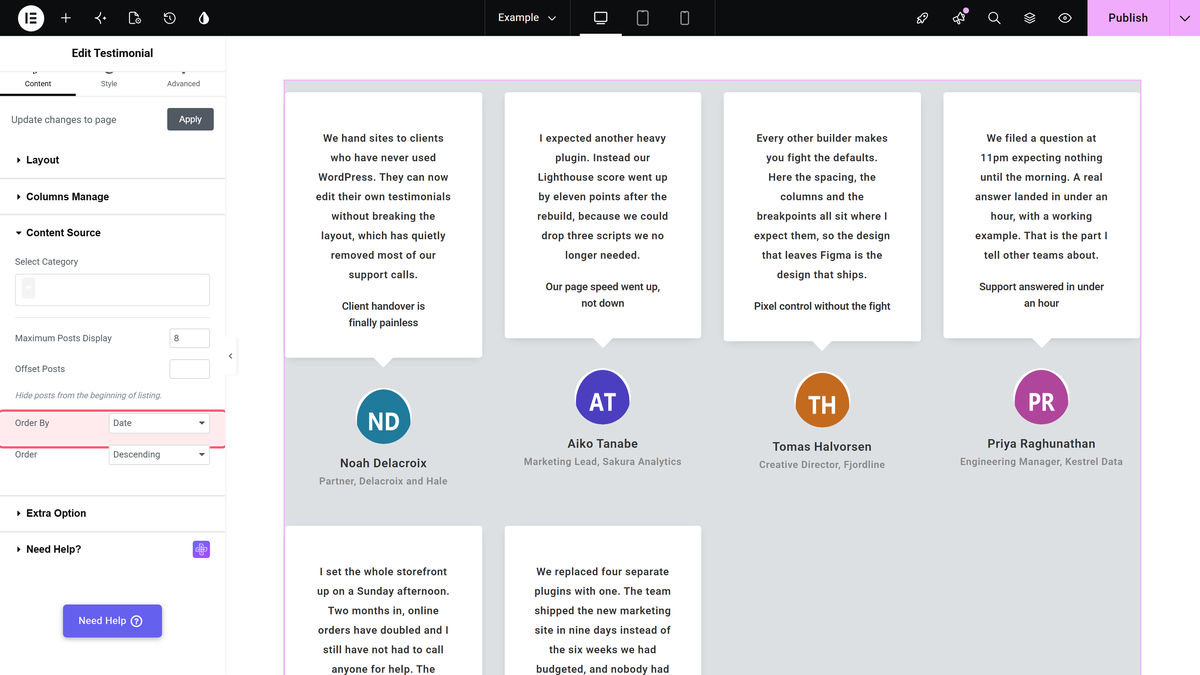Click 'Our page speed went up, not down' title

click(602, 295)
